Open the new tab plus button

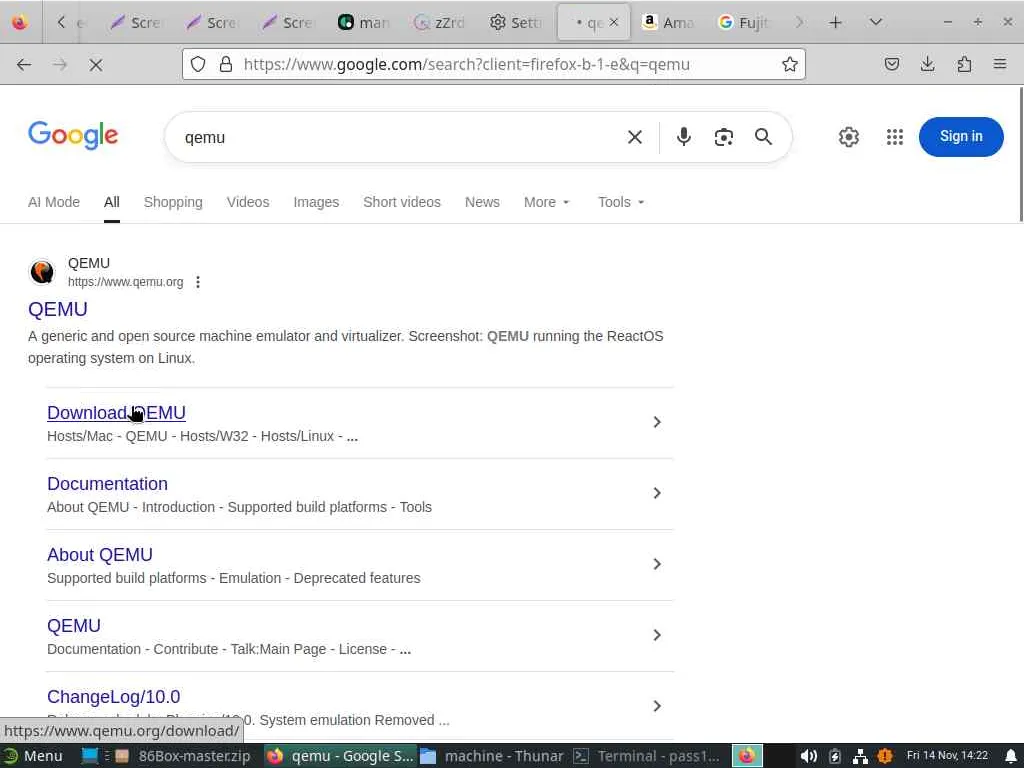tap(835, 23)
